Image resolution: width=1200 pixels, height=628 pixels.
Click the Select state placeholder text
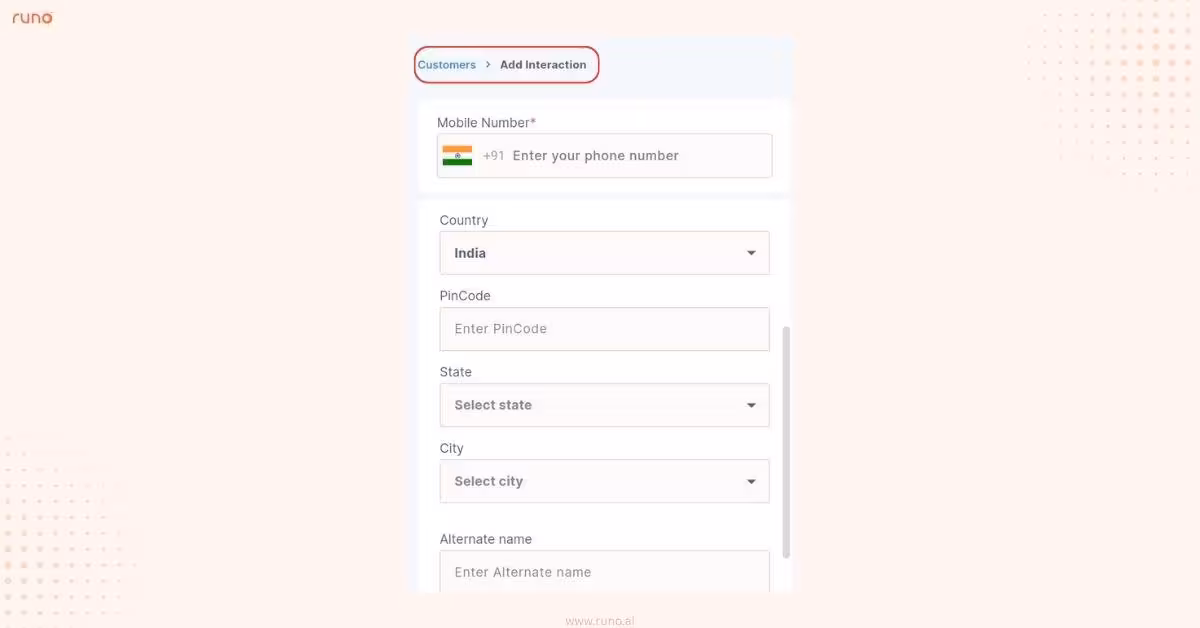click(x=492, y=405)
